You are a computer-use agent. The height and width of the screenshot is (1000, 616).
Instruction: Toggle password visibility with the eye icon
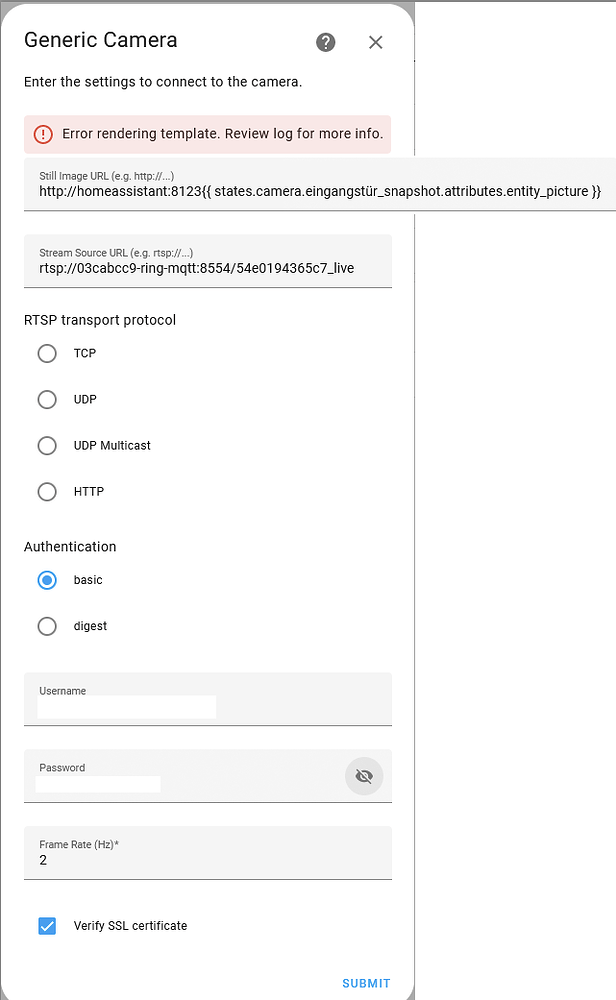tap(364, 776)
